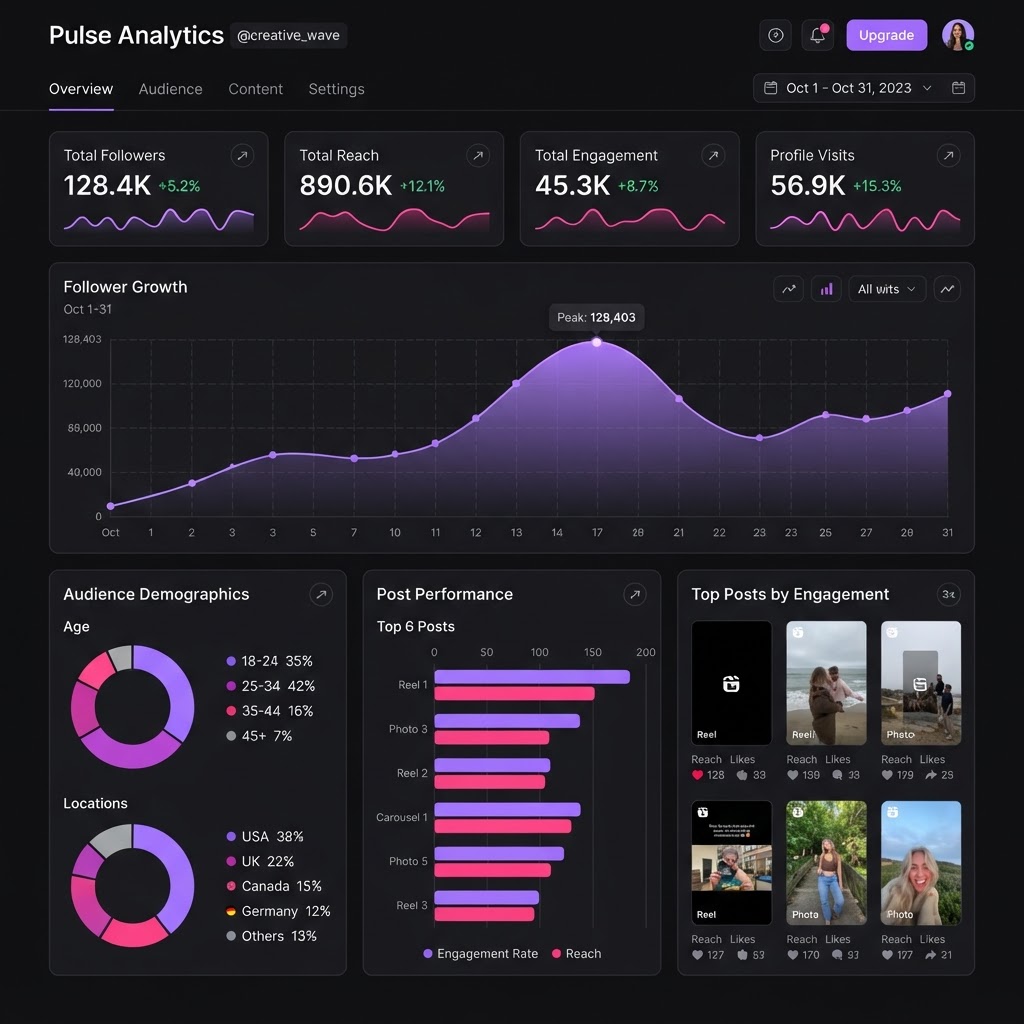Select the bar chart view in Follower Growth
The width and height of the screenshot is (1024, 1024).
(826, 289)
